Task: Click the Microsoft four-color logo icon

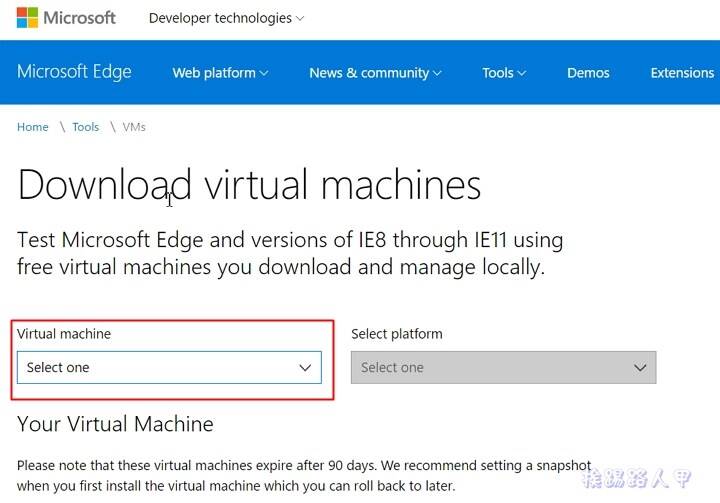Action: tap(27, 18)
